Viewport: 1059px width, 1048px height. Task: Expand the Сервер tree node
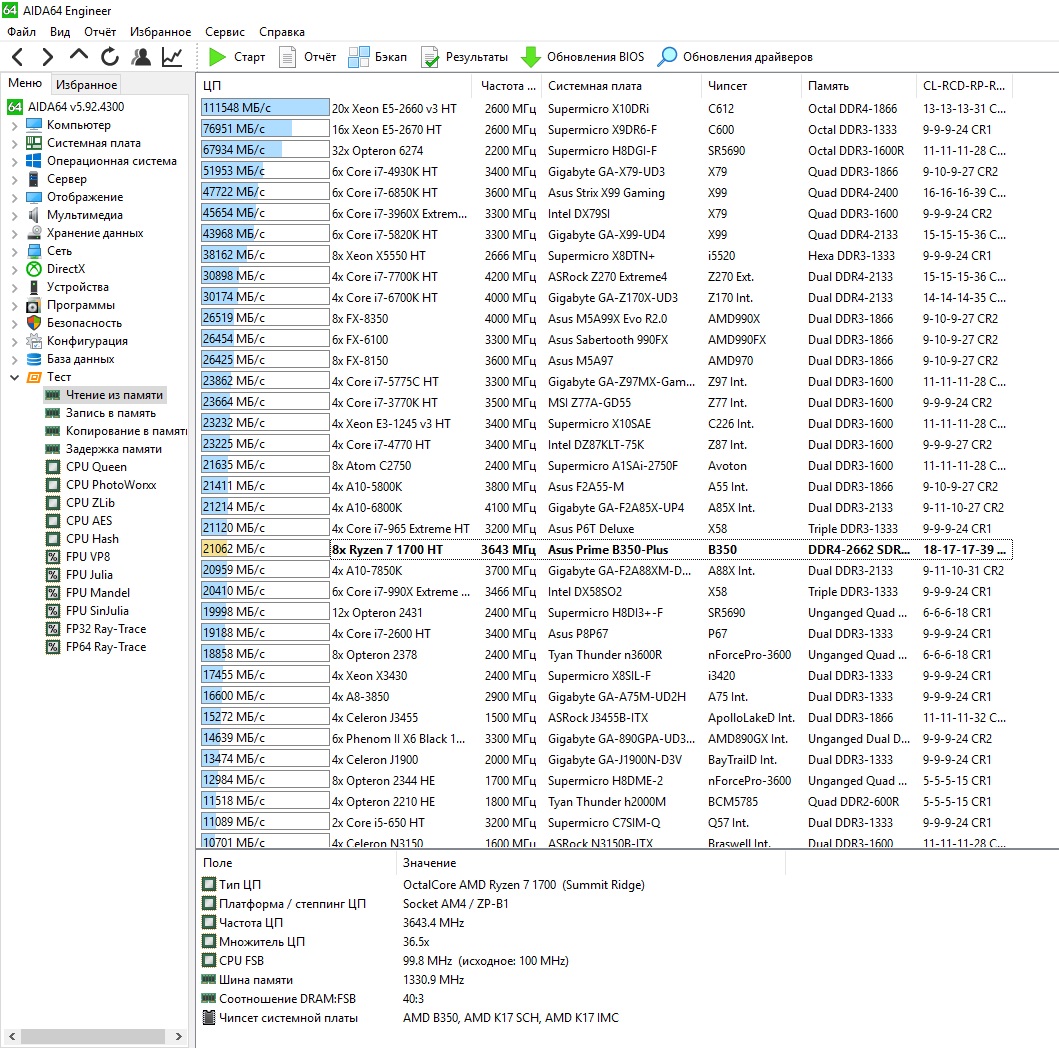(x=14, y=179)
